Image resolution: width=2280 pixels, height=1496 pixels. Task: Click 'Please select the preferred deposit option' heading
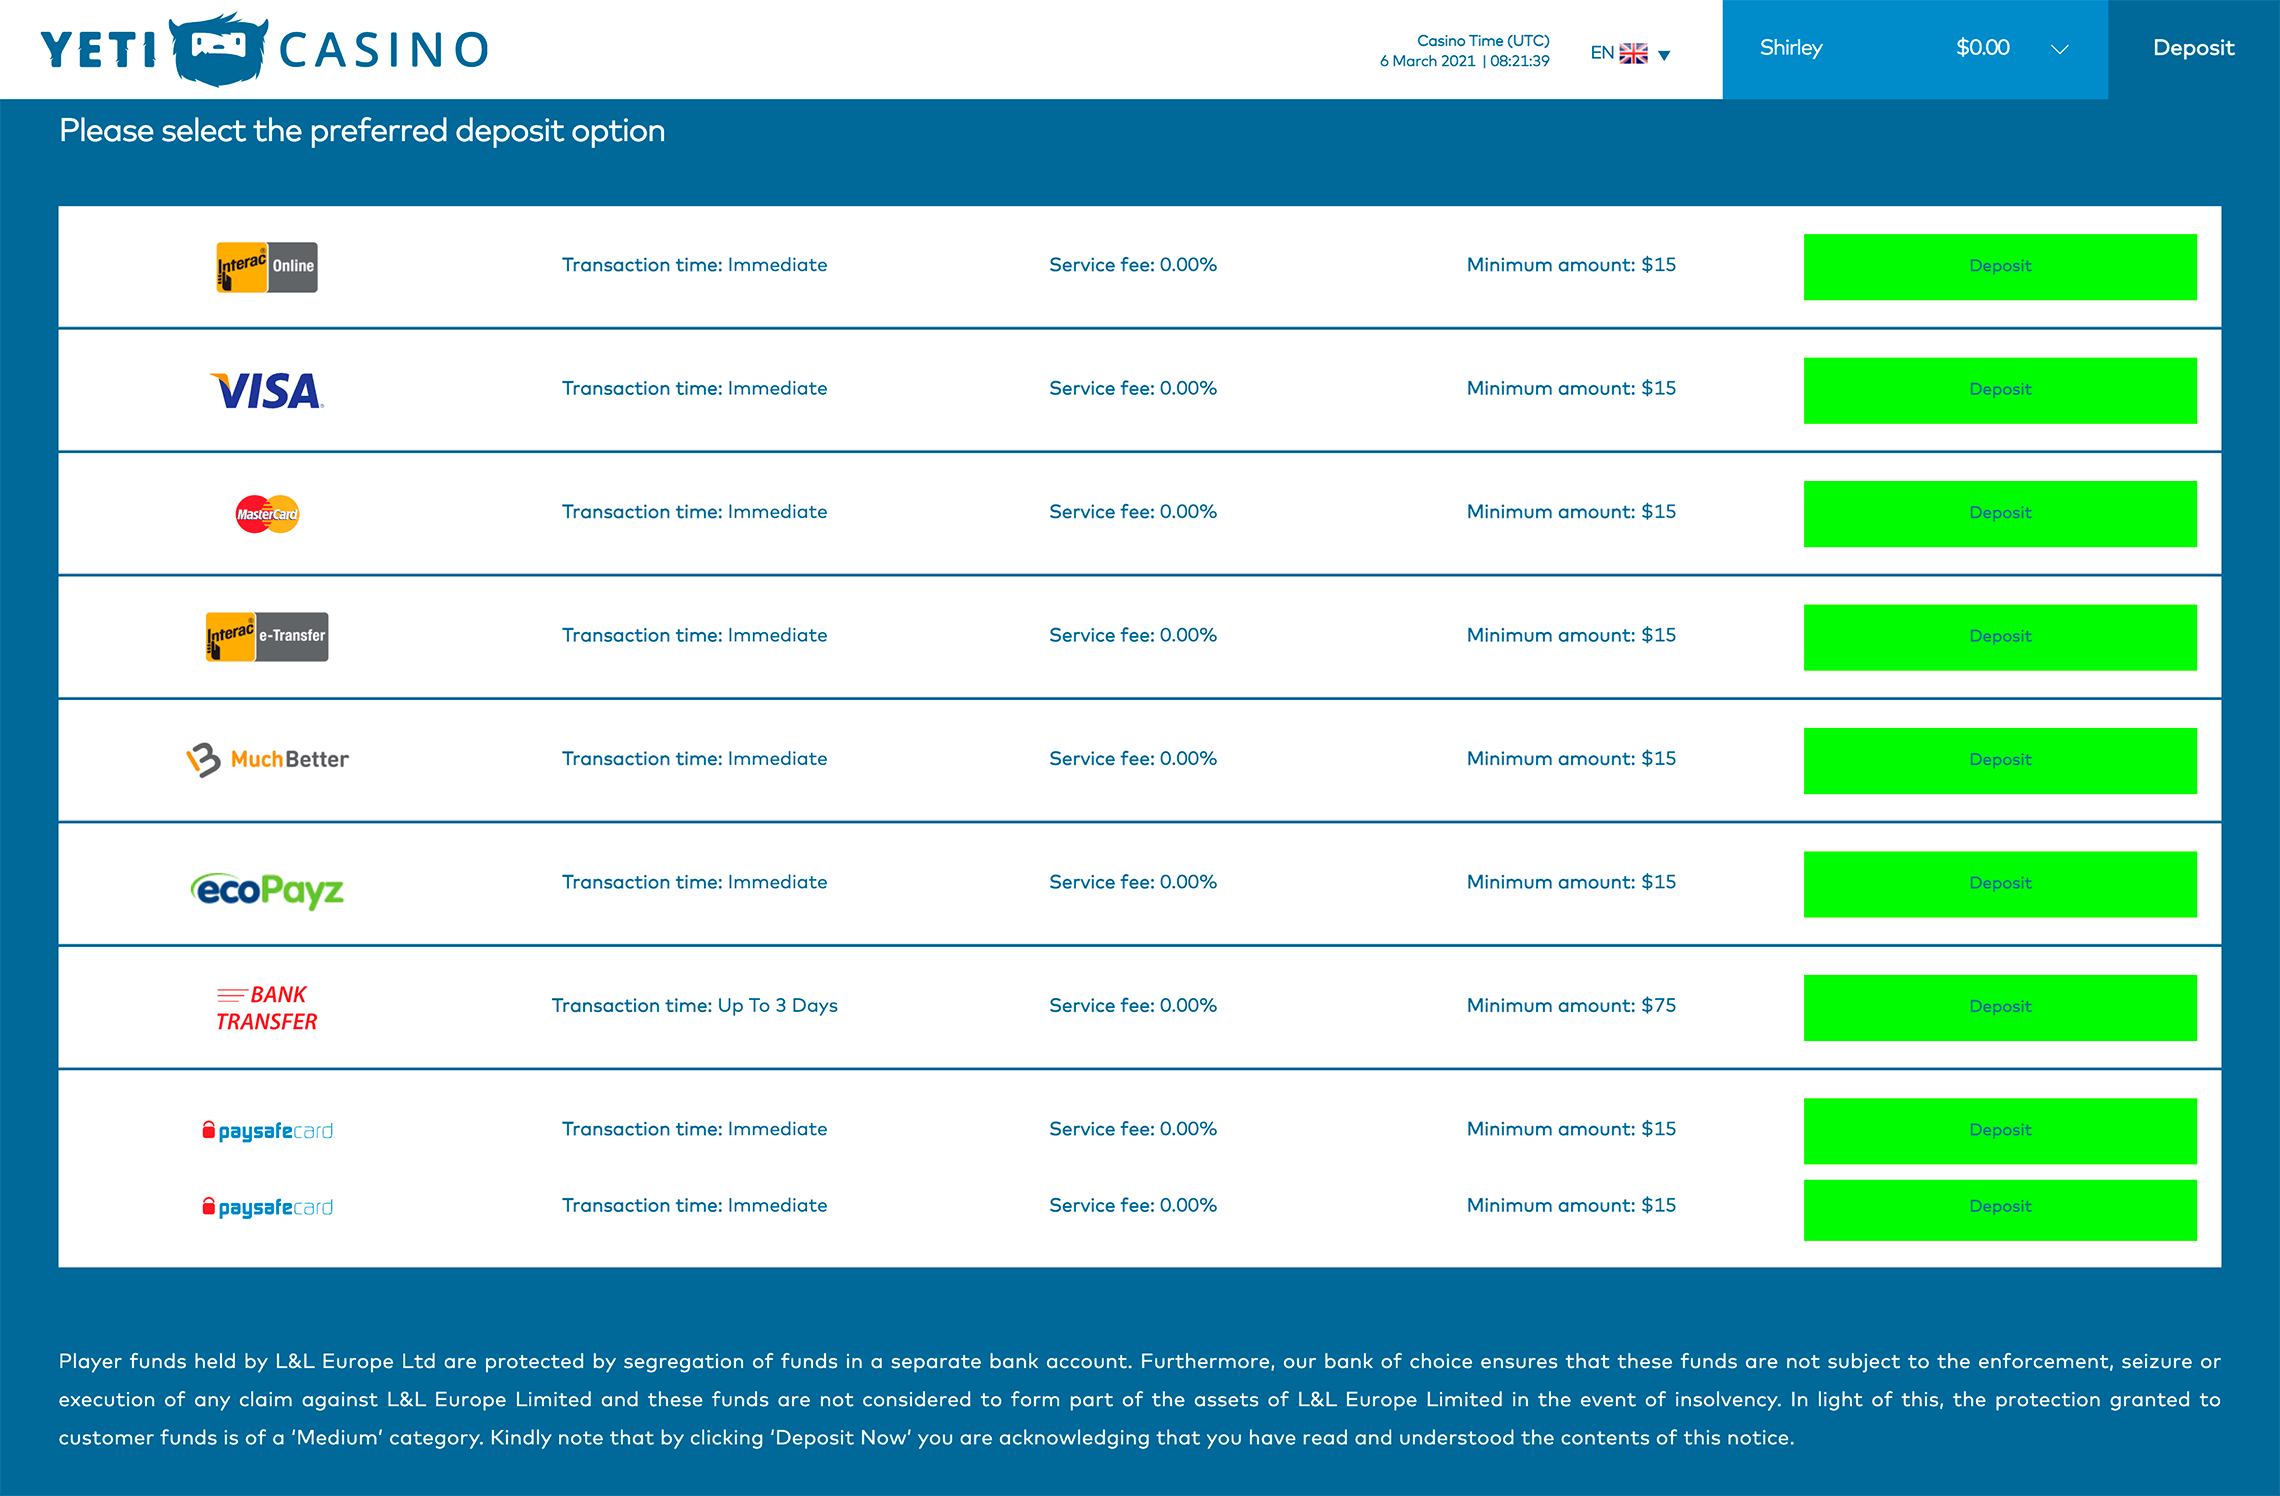click(x=362, y=131)
